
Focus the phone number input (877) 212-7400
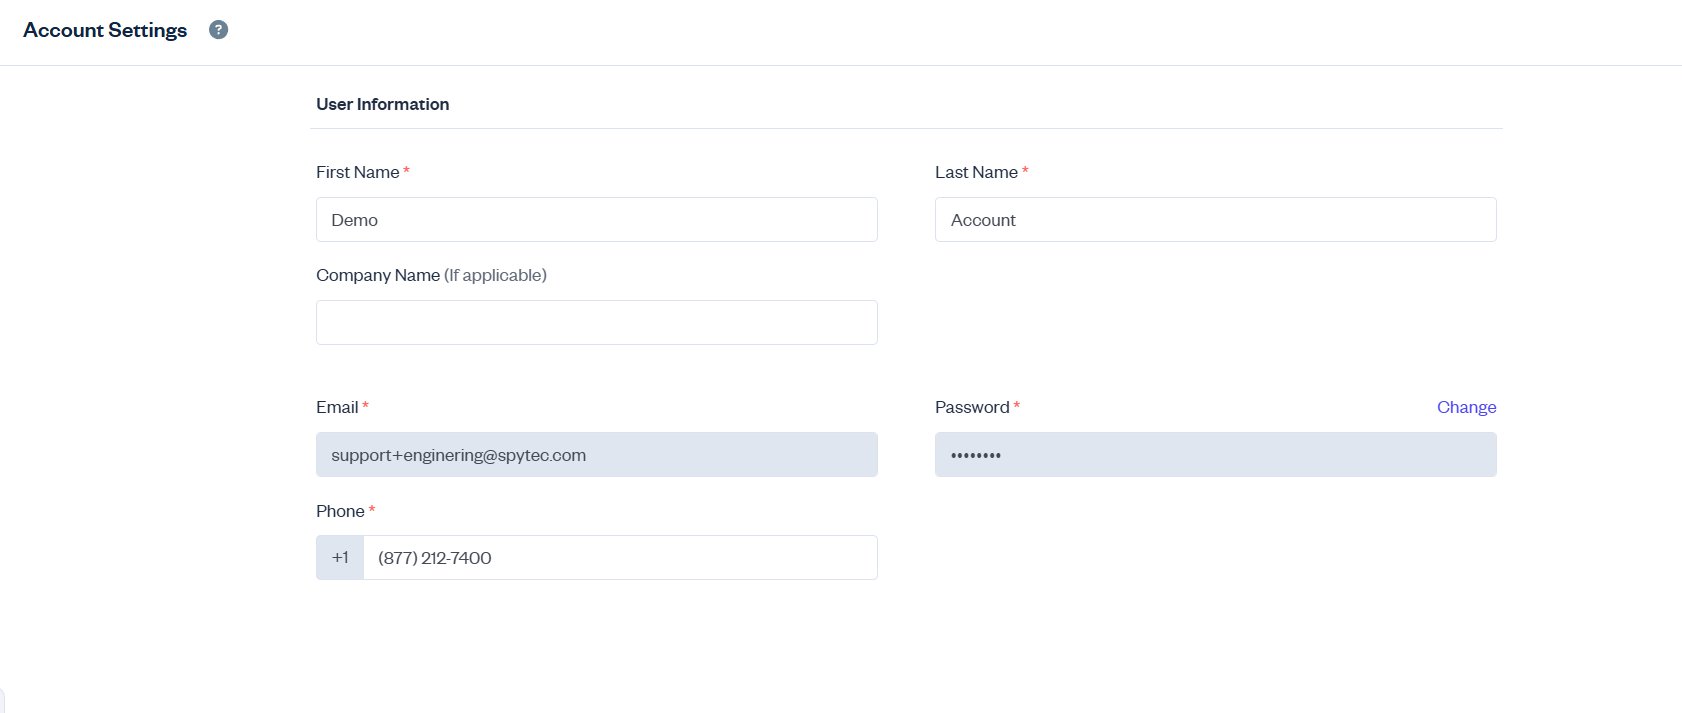[620, 558]
